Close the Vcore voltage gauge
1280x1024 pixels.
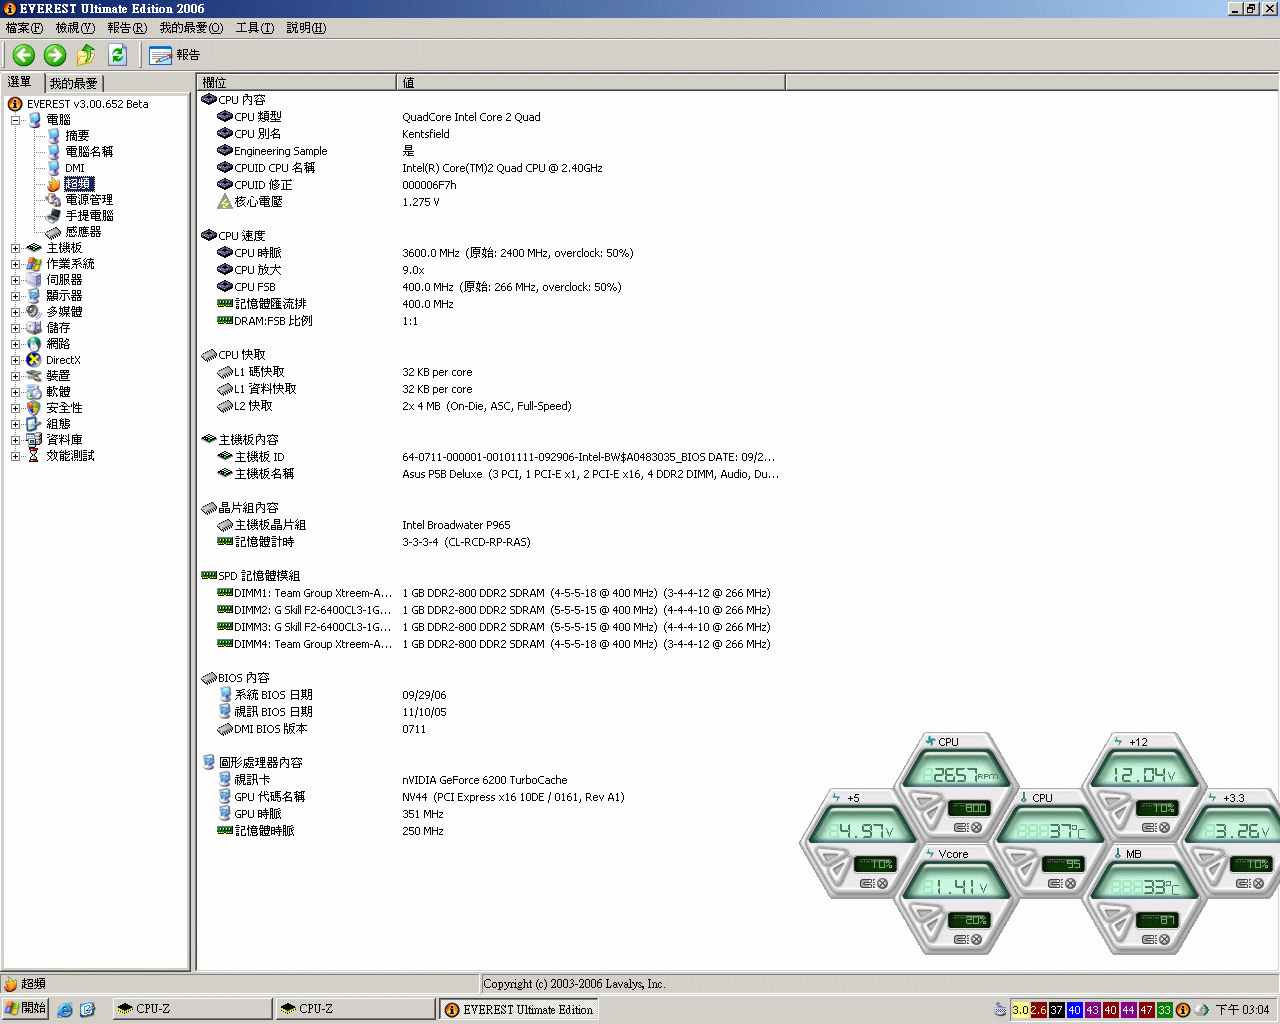pos(976,939)
